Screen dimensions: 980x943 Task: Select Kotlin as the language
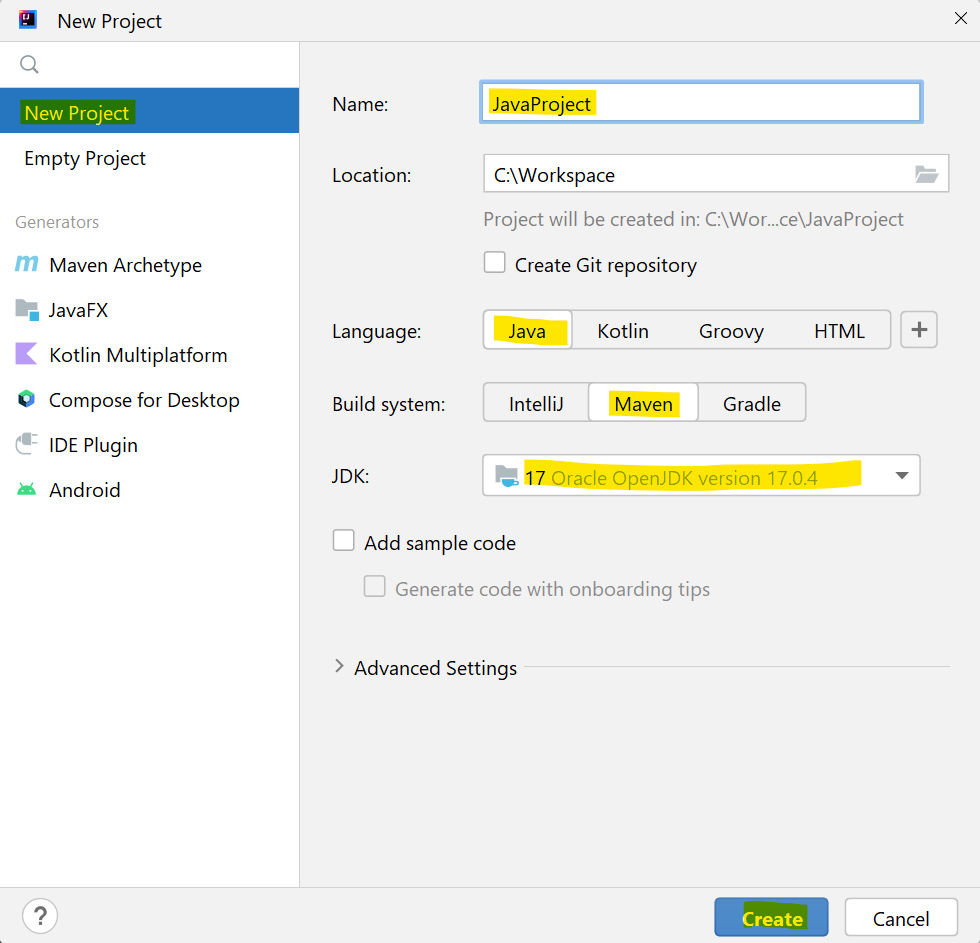point(622,330)
